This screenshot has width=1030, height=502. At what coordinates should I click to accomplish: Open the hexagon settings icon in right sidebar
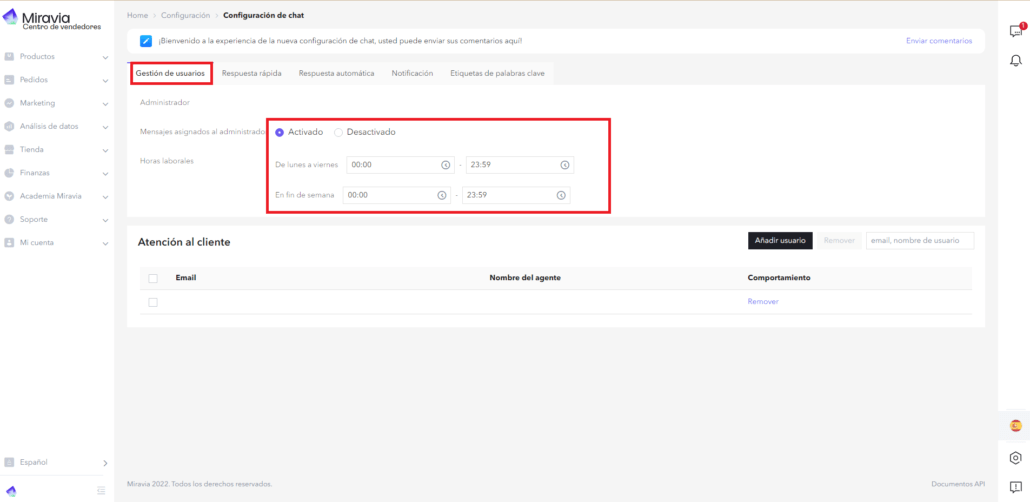pyautogui.click(x=1015, y=458)
